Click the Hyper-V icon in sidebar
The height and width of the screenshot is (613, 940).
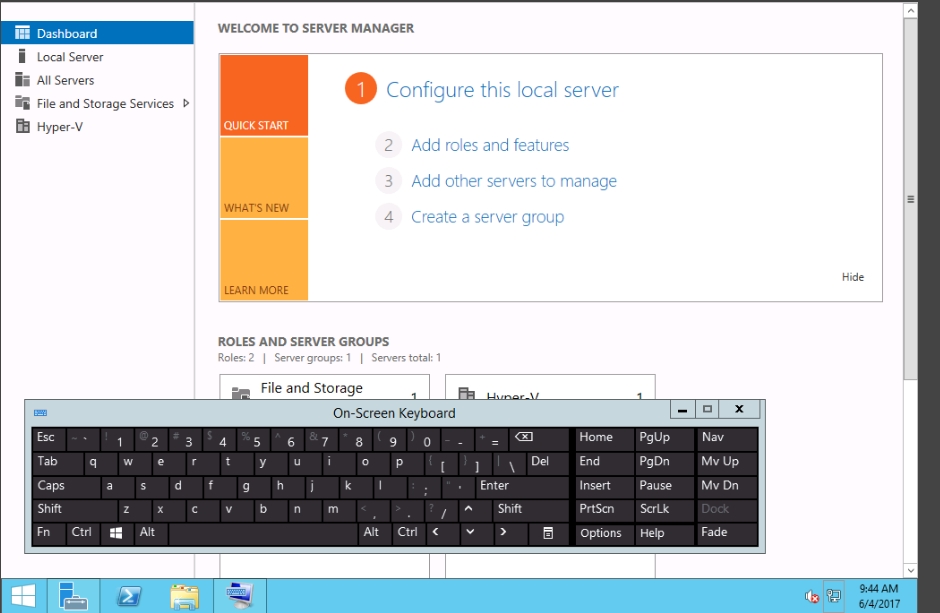click(22, 127)
